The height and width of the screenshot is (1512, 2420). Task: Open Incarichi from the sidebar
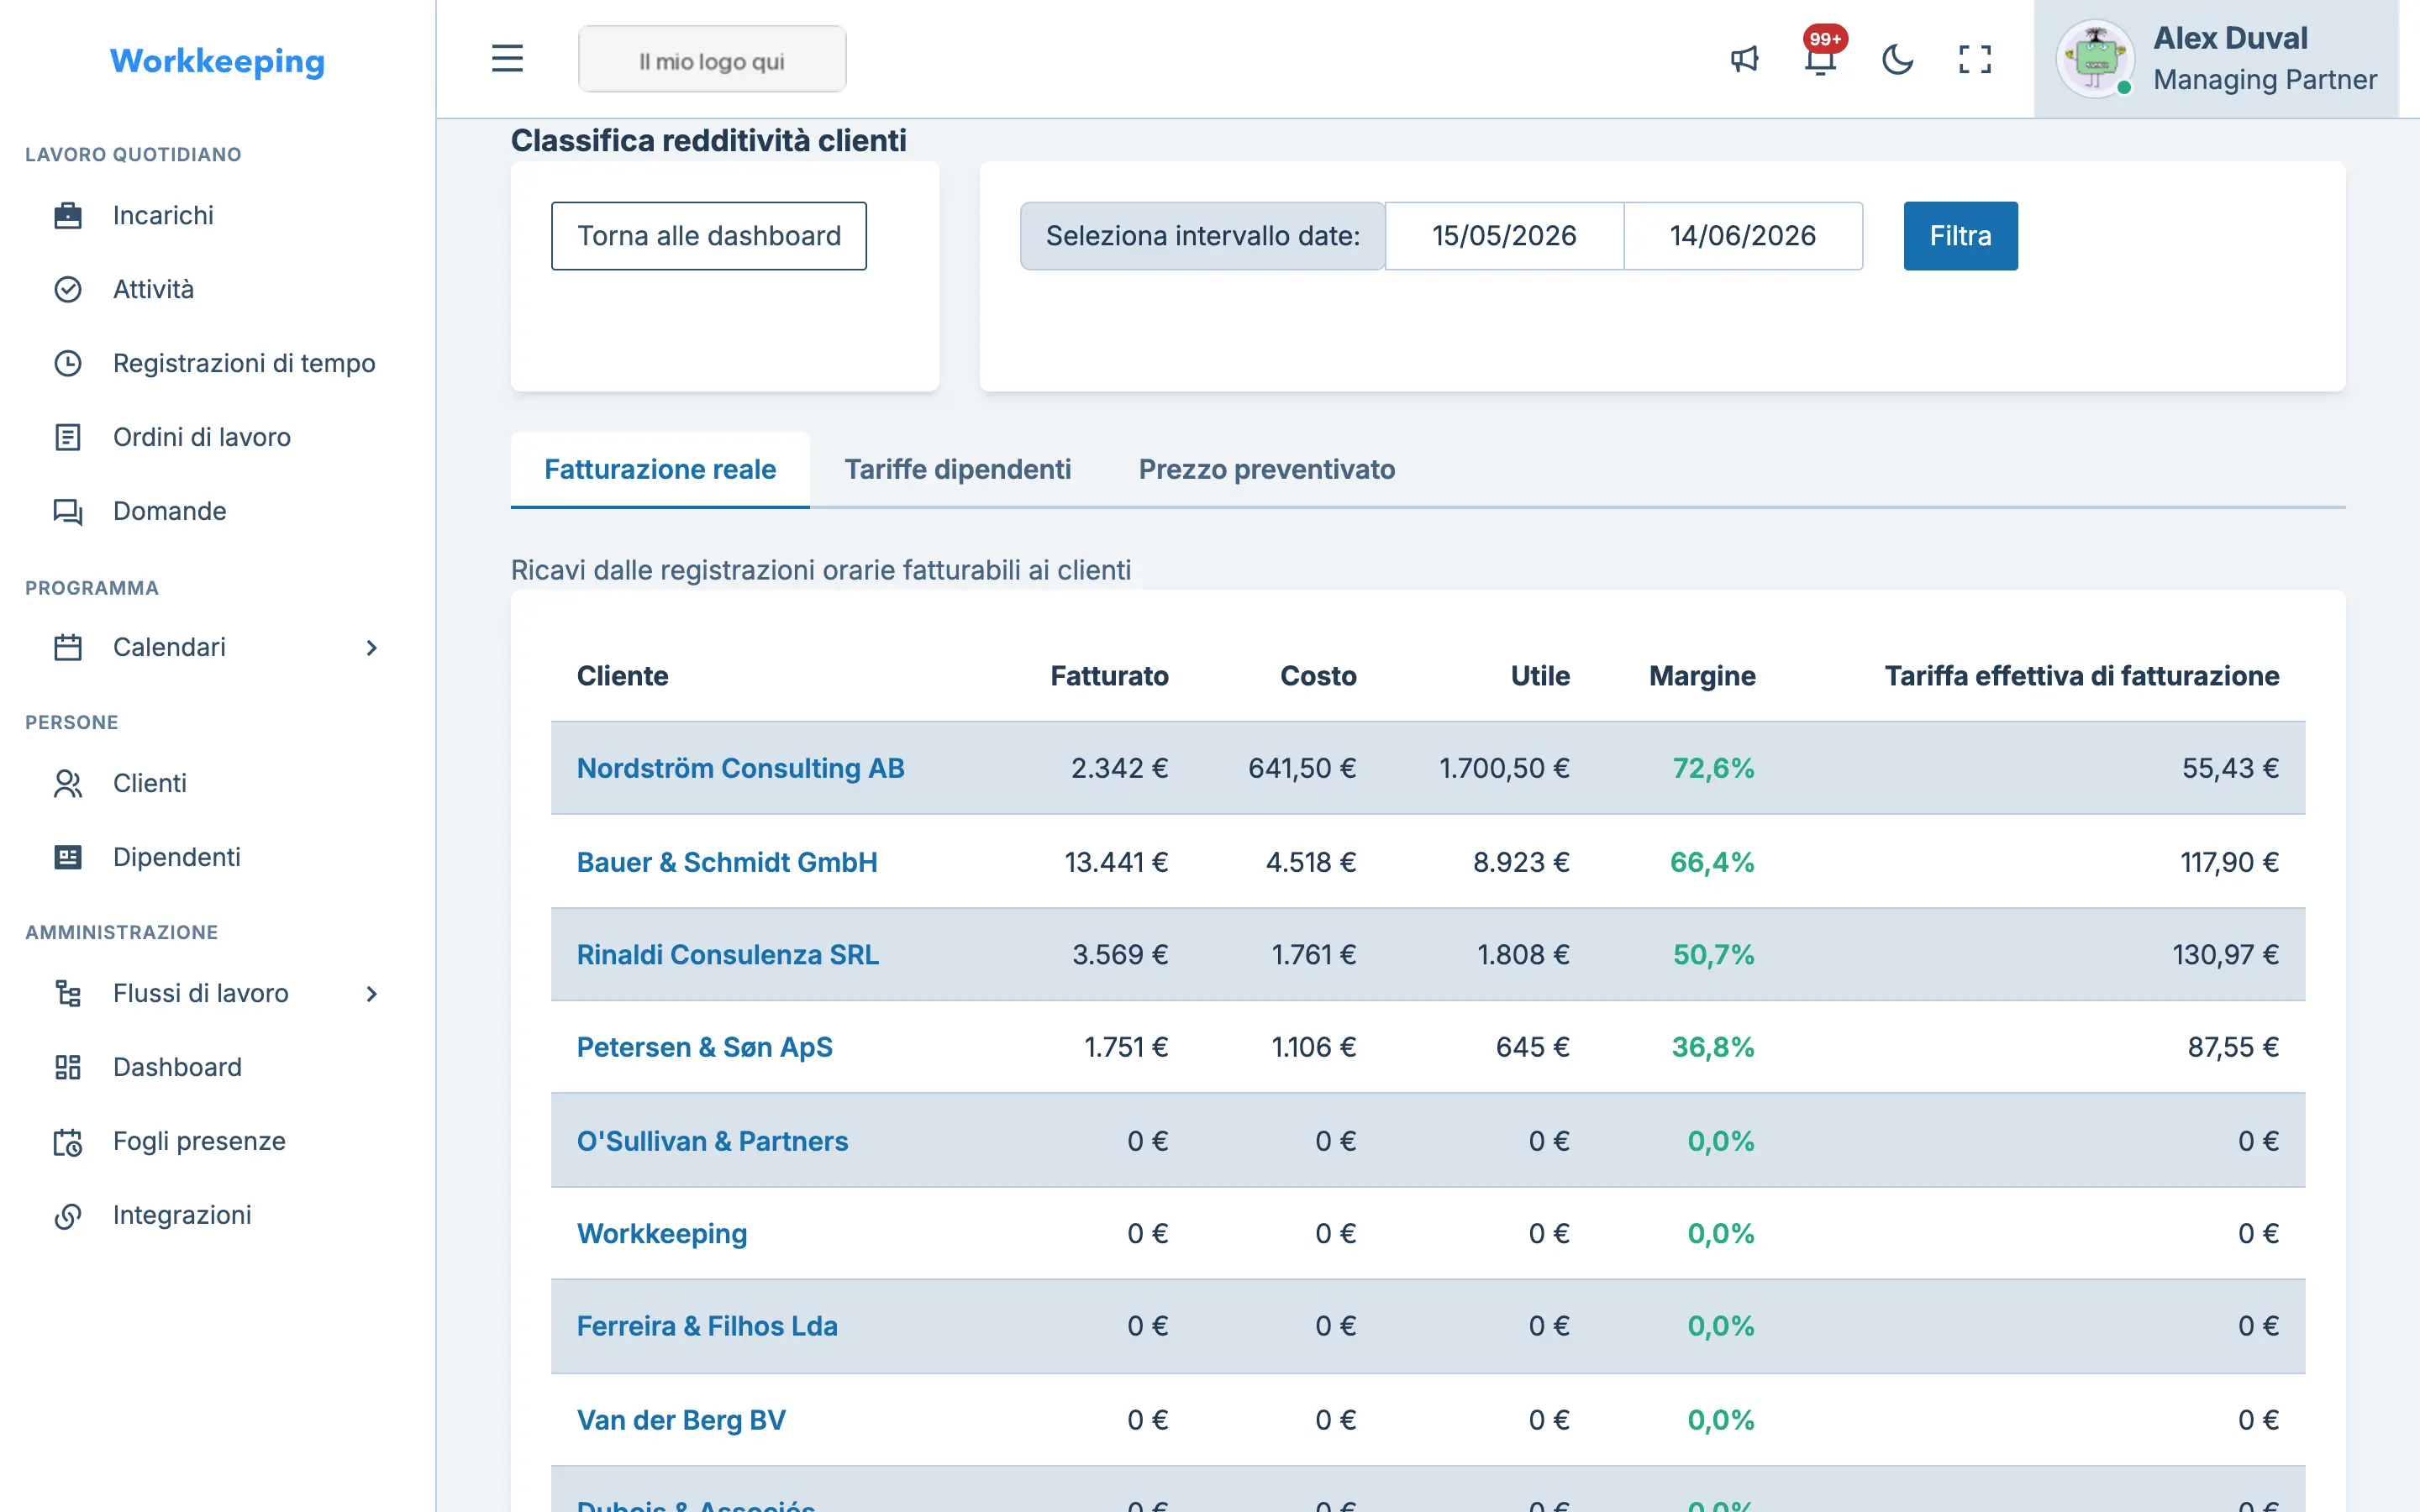(x=163, y=215)
